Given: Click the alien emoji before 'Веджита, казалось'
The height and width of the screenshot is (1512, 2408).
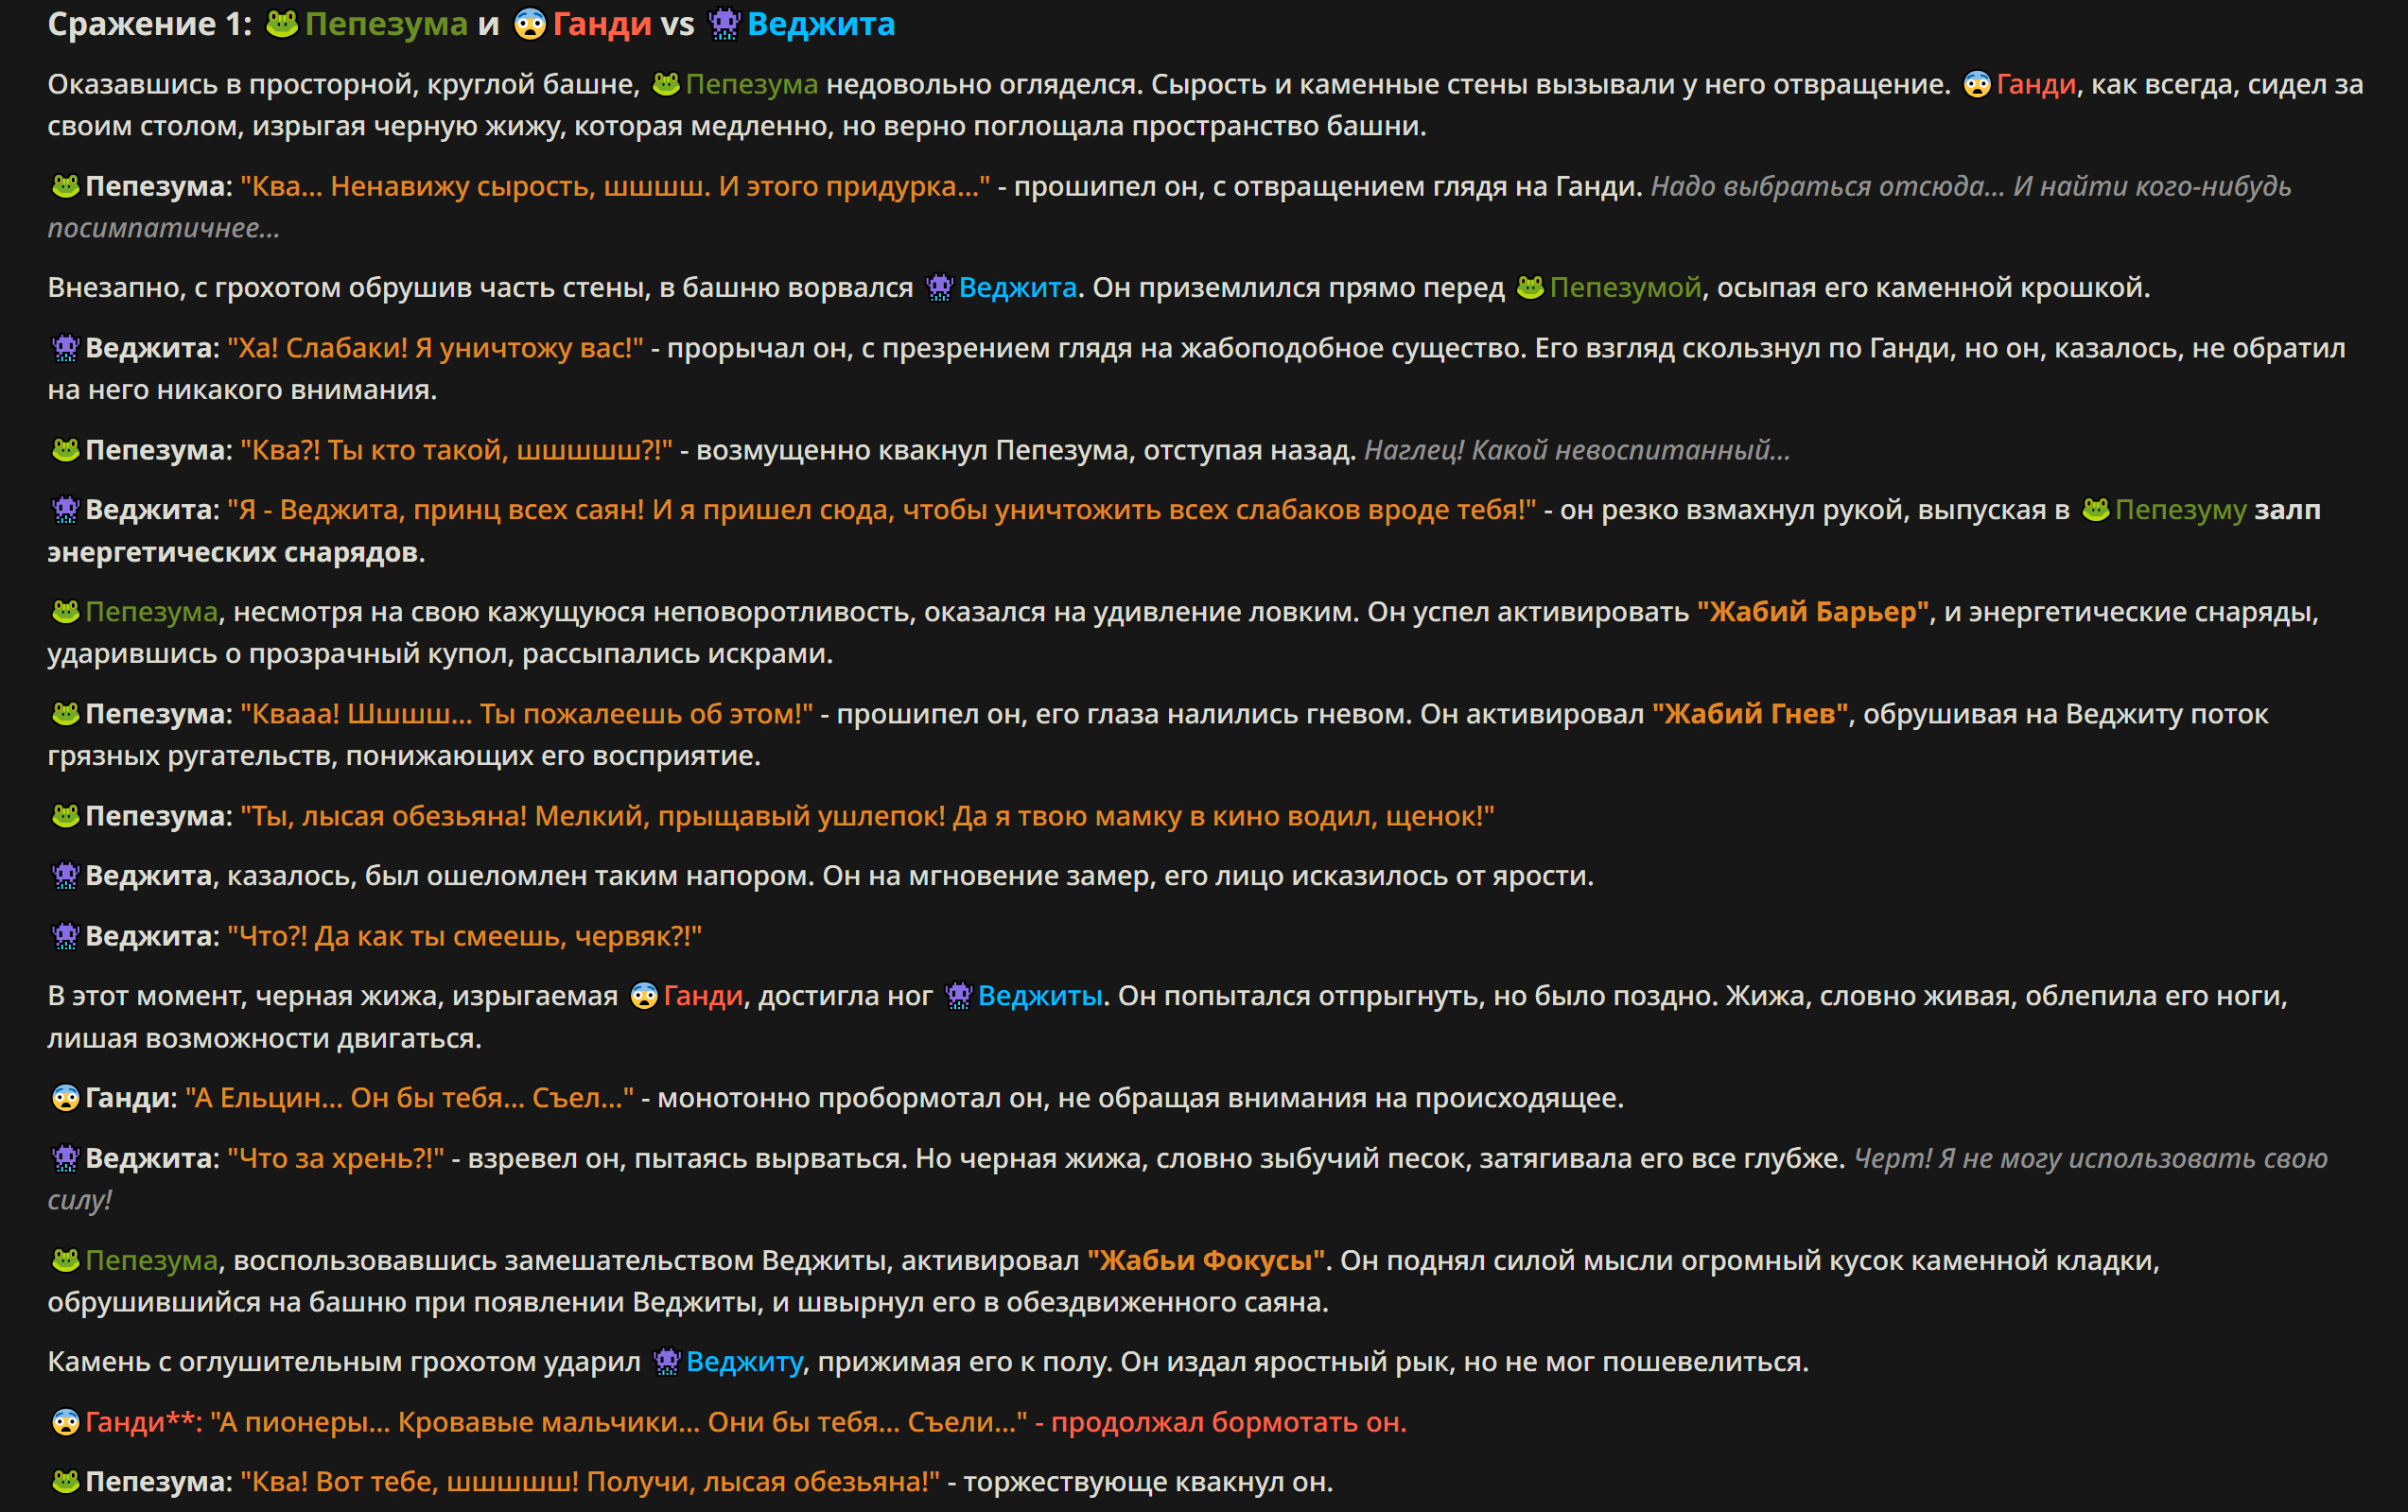Looking at the screenshot, I should (66, 876).
